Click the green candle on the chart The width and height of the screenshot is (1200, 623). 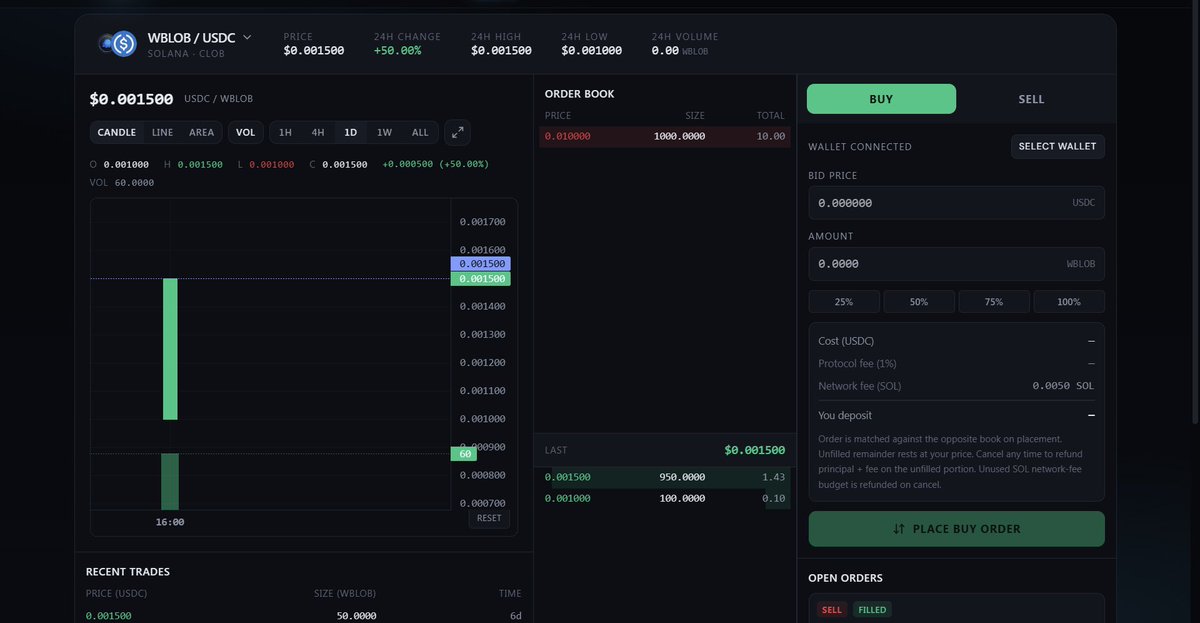pos(170,349)
